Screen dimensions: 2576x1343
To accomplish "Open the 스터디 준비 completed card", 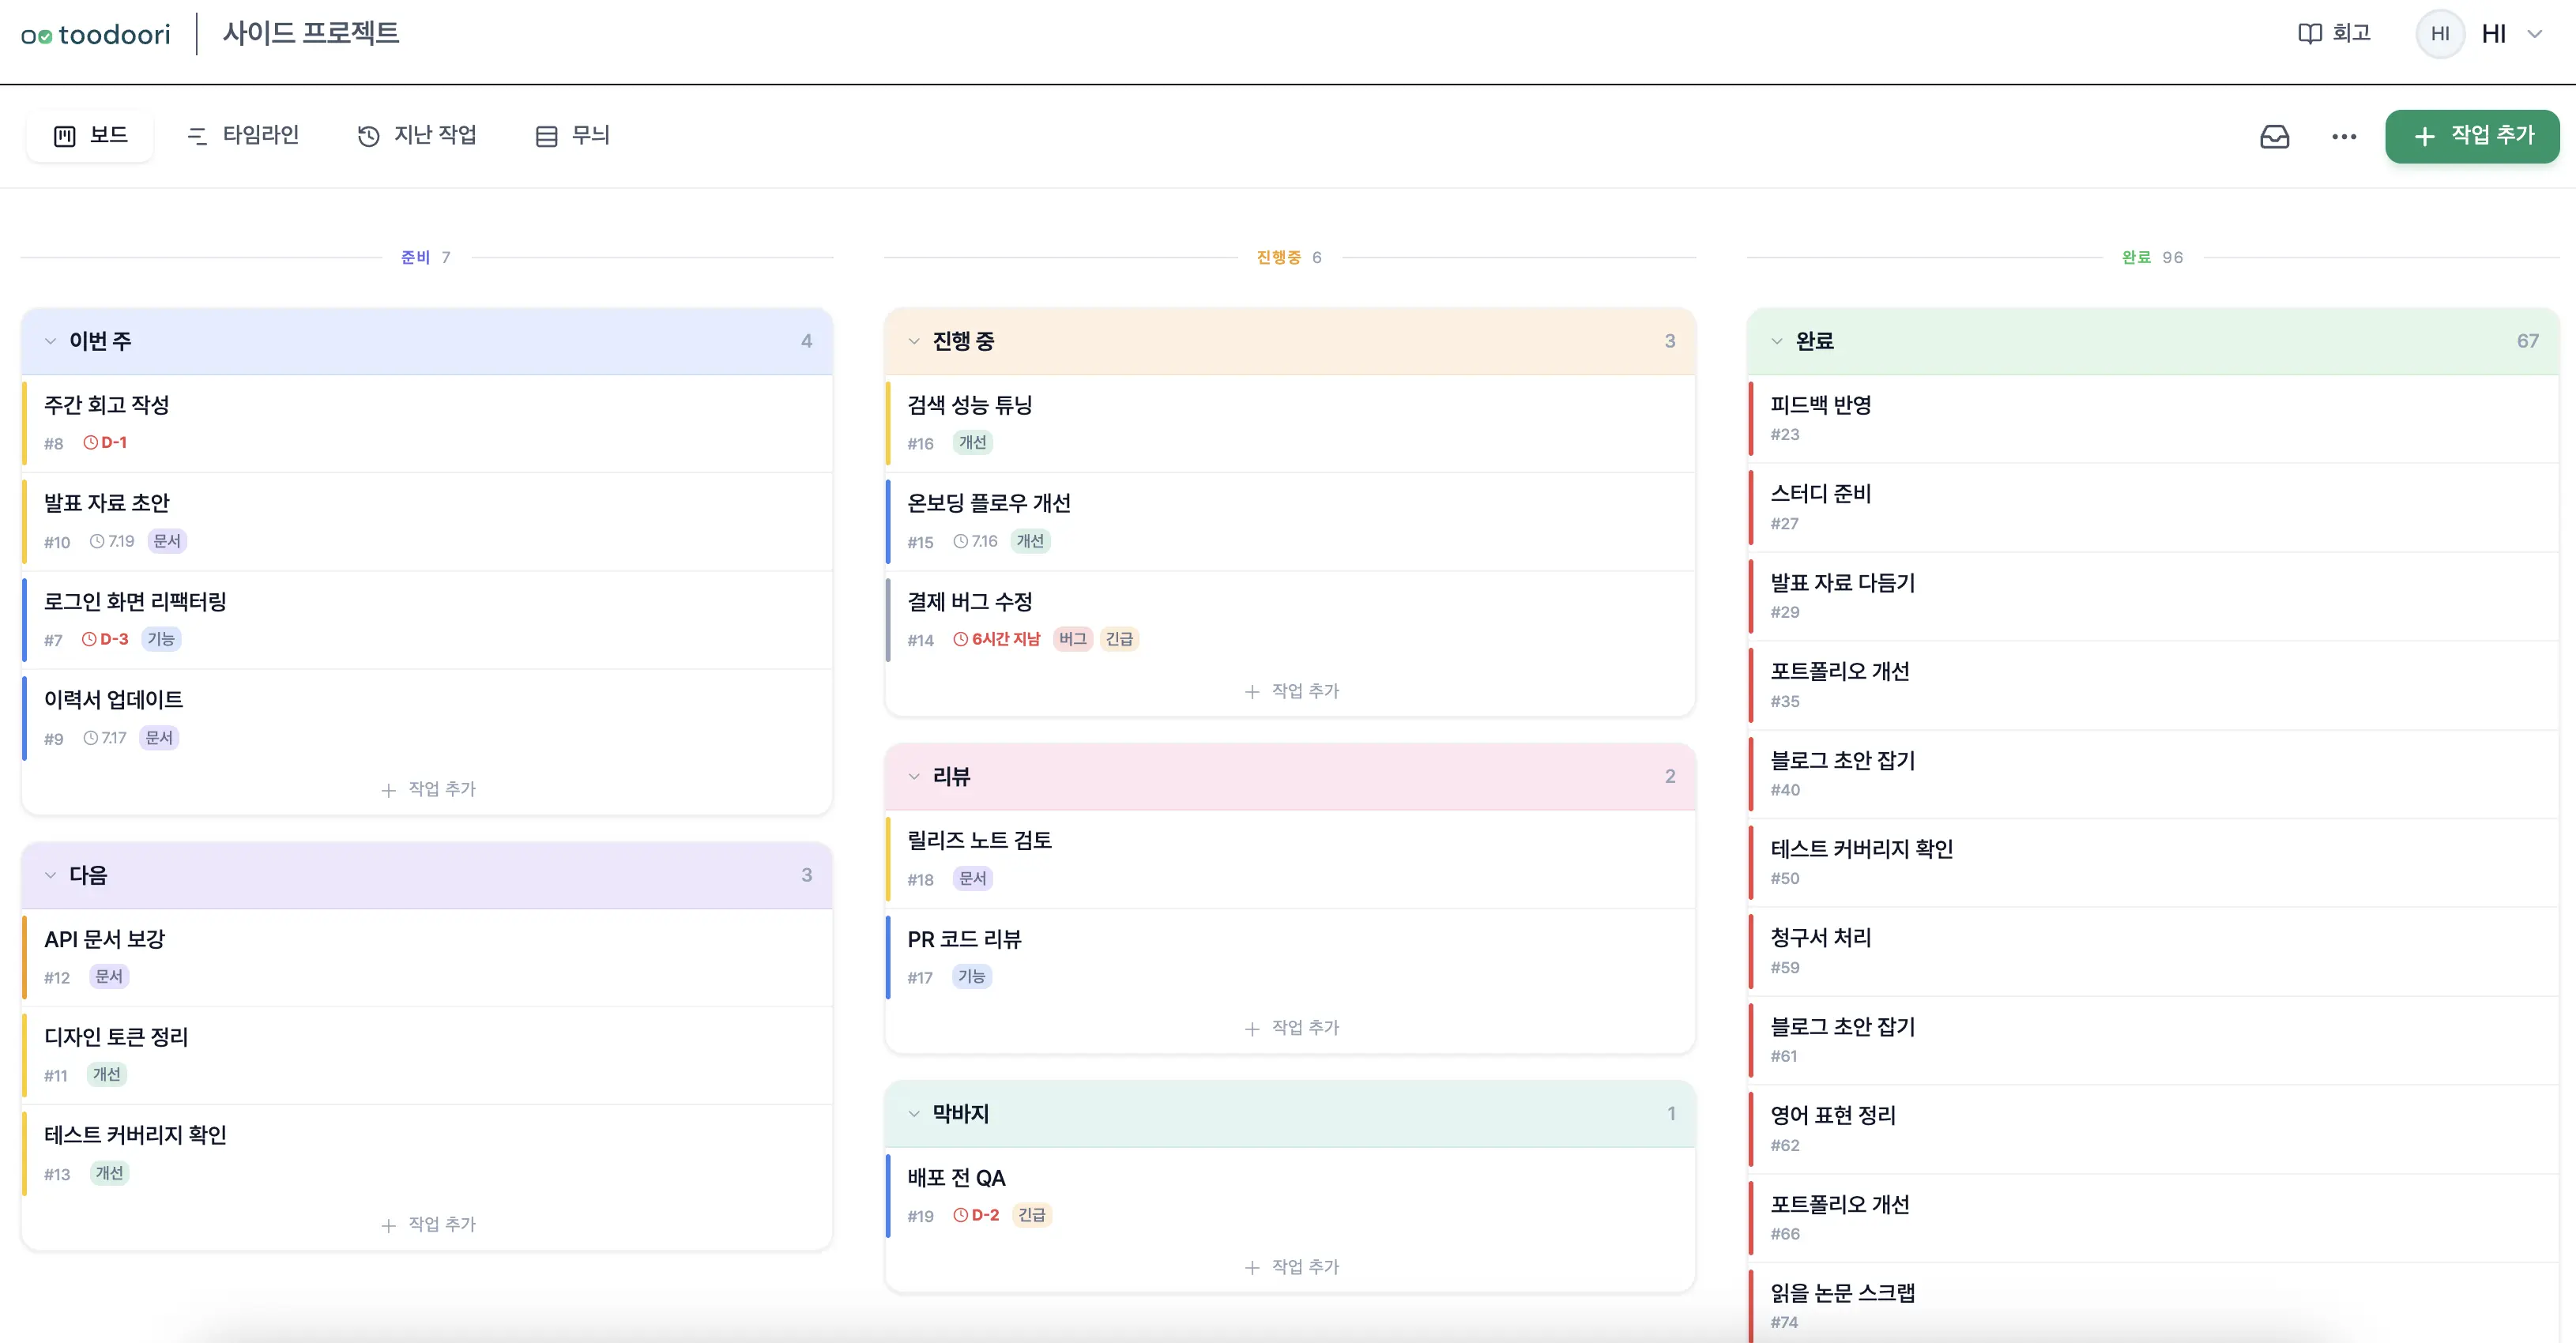I will click(2154, 507).
